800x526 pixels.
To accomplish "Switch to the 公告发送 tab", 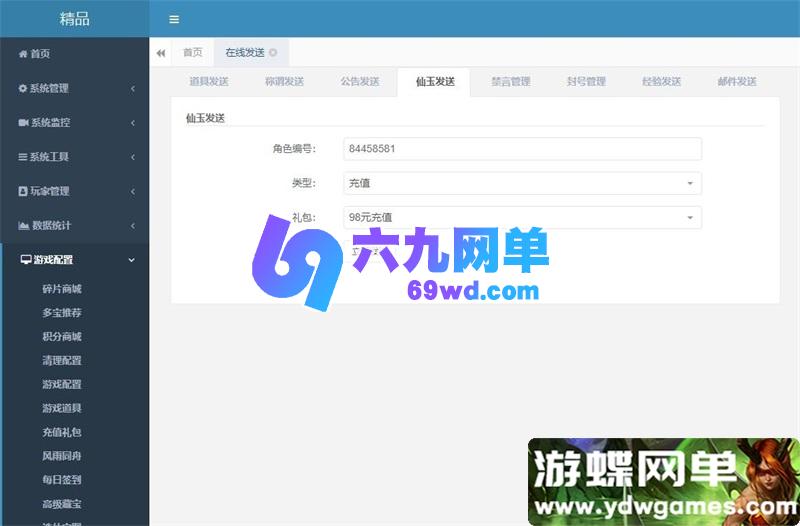I will coord(360,82).
